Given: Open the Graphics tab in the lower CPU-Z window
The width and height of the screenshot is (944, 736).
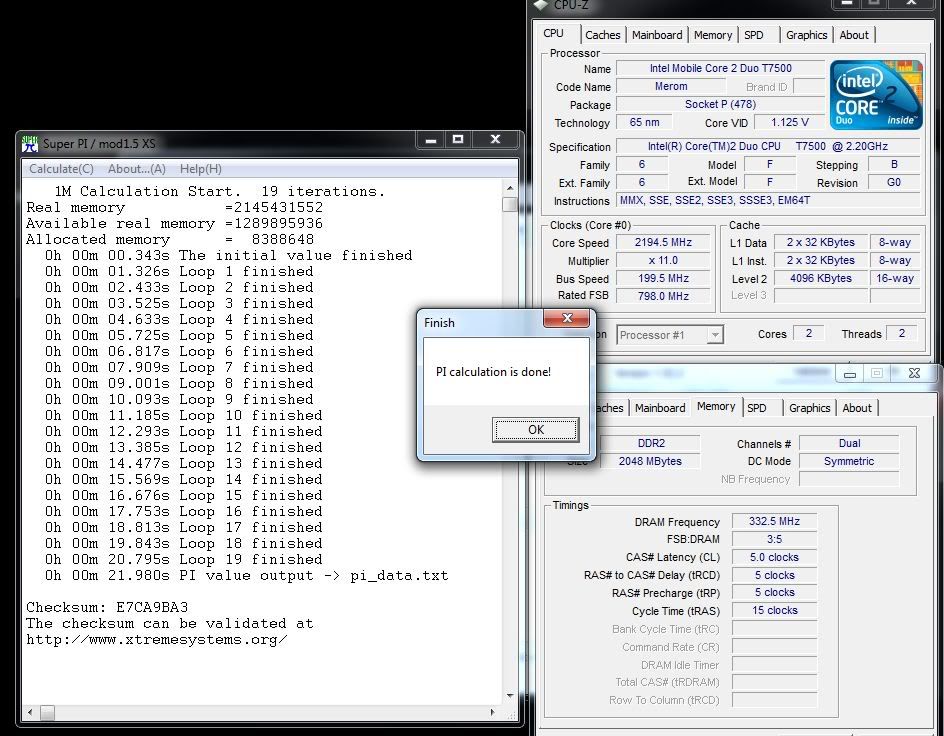Looking at the screenshot, I should (x=810, y=408).
